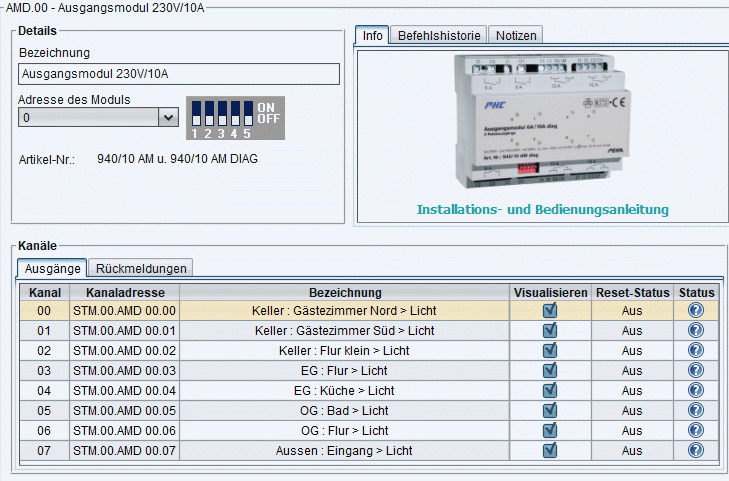
Task: Open the Notizen tab
Action: point(516,35)
